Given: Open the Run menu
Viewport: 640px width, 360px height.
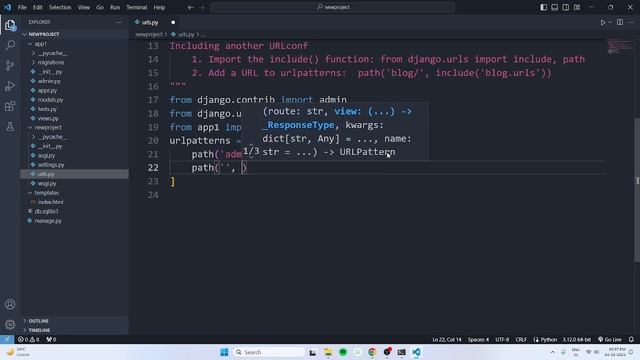Looking at the screenshot, I should tap(115, 7).
